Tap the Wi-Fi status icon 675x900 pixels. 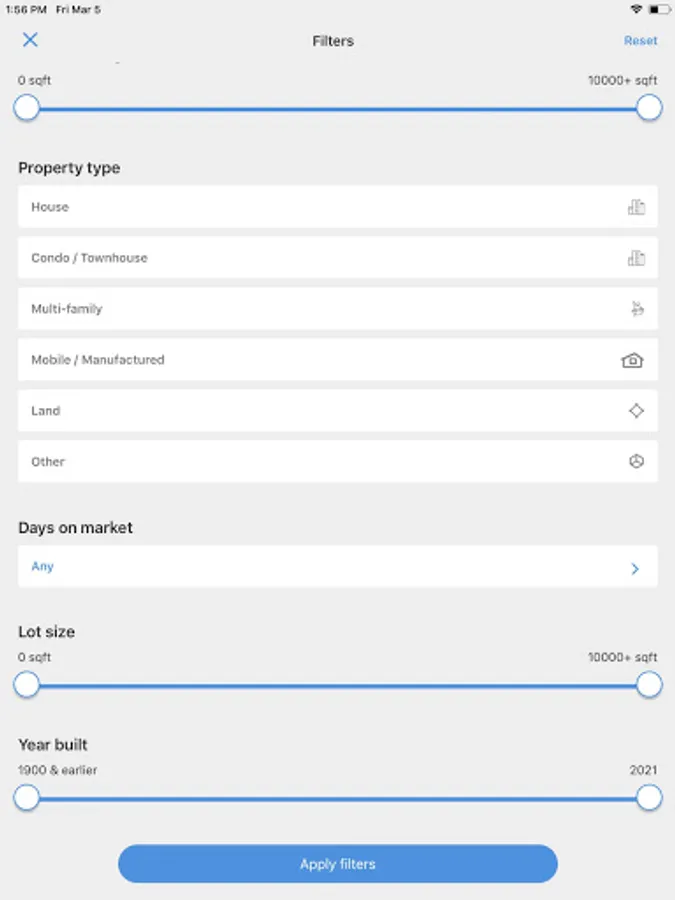coord(636,9)
